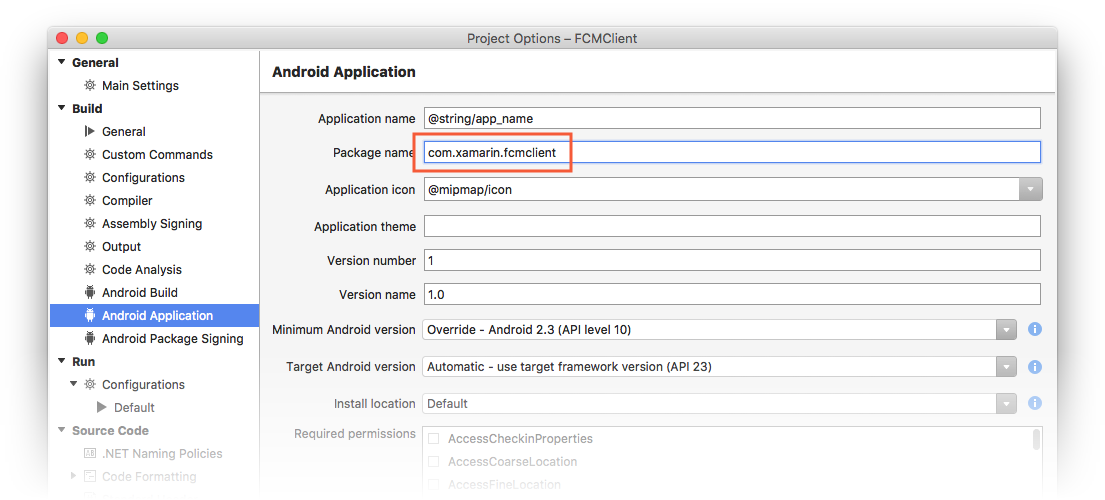Viewport: 1105px width, 500px height.
Task: Open .NET Naming Policies
Action: pyautogui.click(x=162, y=454)
